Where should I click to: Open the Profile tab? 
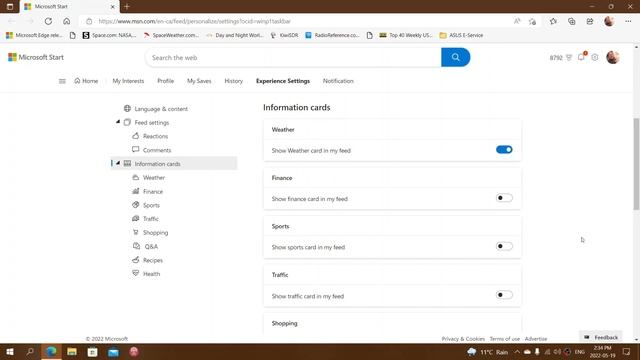[166, 81]
